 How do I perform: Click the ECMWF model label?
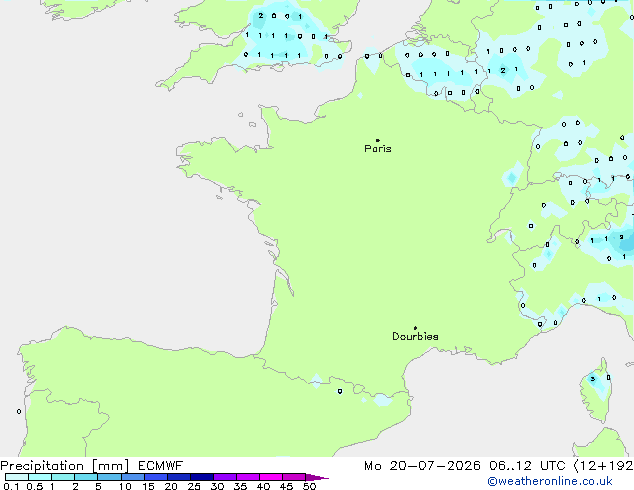coord(161,466)
